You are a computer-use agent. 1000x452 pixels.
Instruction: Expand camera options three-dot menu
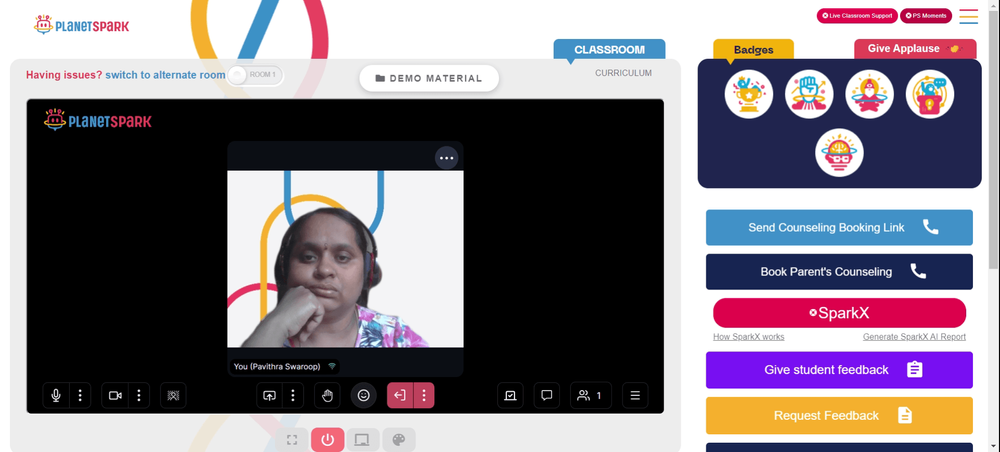138,395
